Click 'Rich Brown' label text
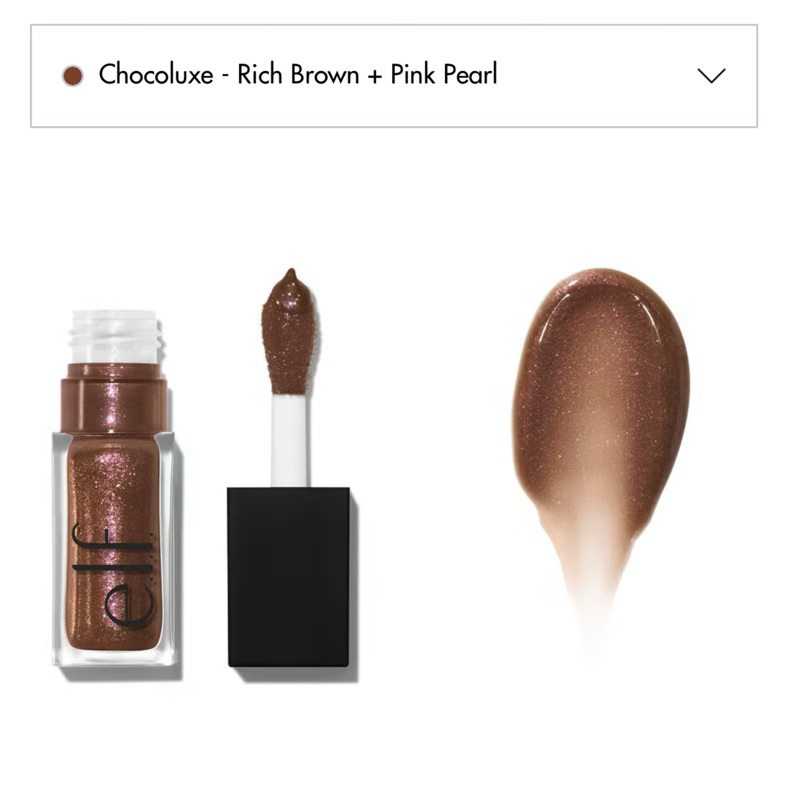The height and width of the screenshot is (800, 800). point(299,74)
